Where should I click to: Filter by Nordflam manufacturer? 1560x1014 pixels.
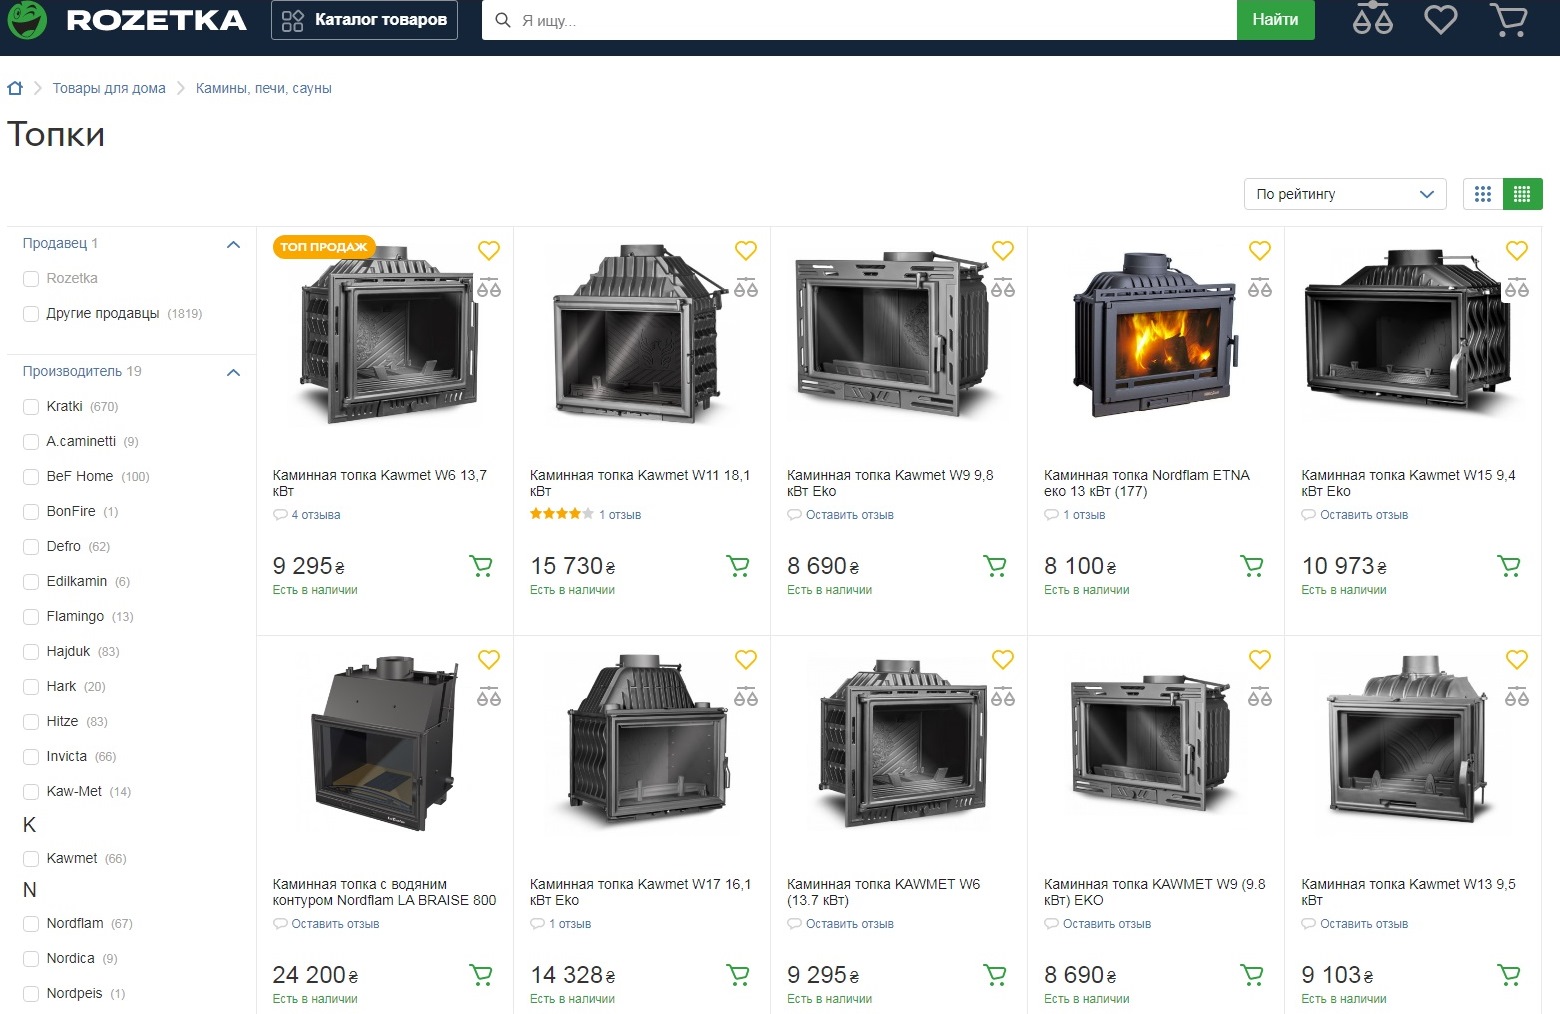tap(31, 924)
